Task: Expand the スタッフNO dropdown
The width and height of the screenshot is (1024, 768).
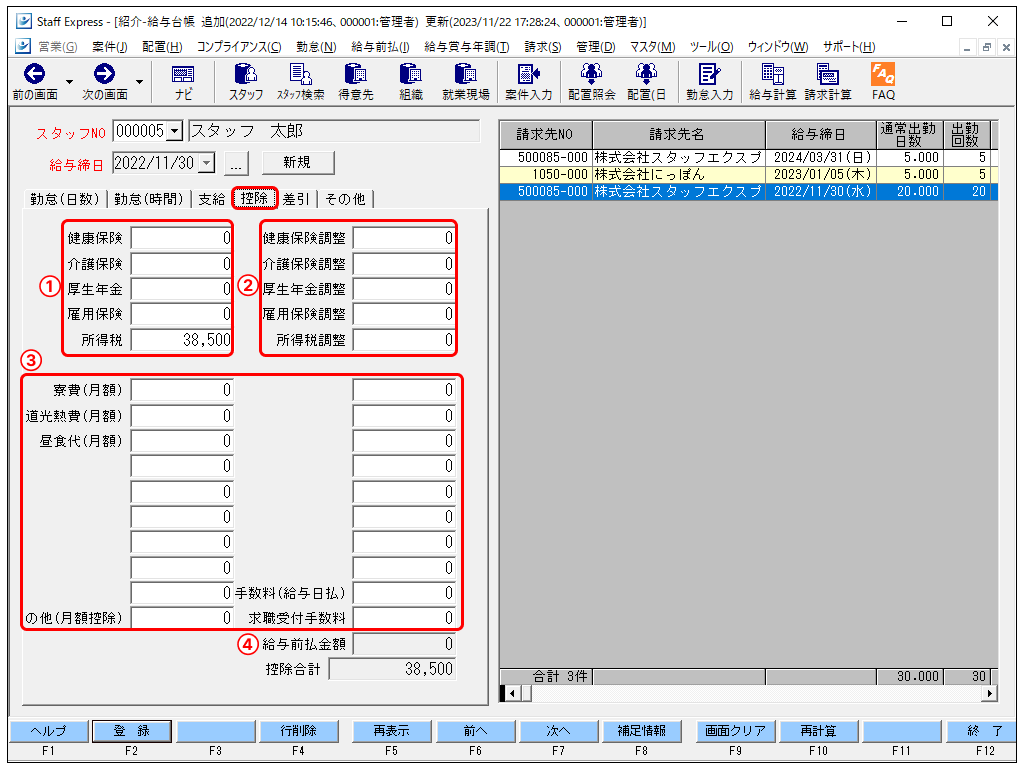Action: [x=175, y=131]
